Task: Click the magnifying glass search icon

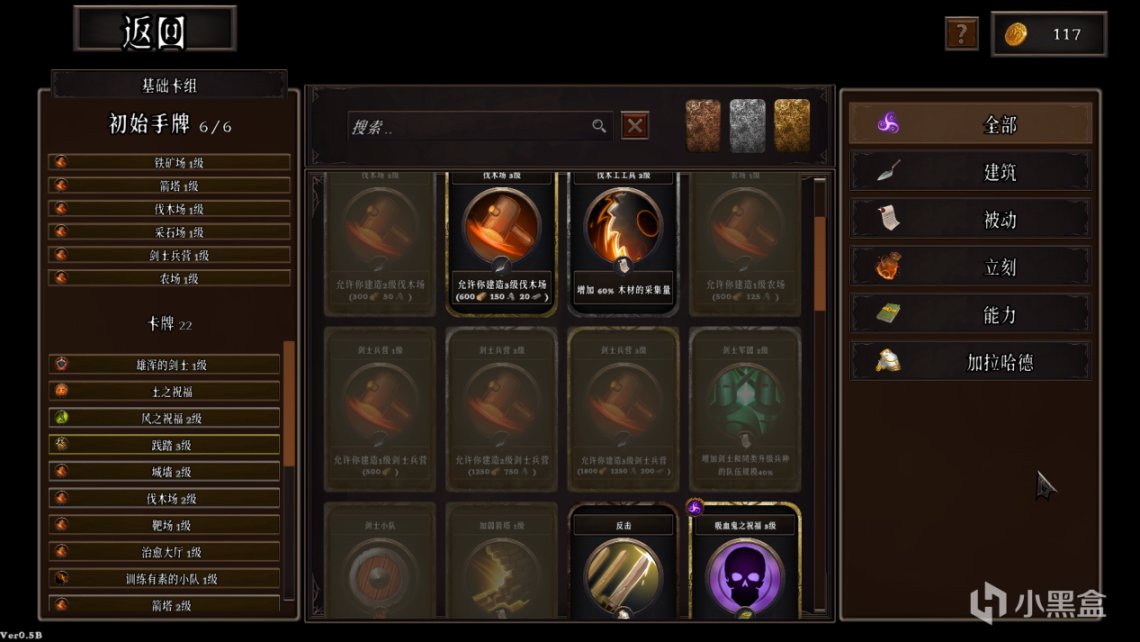Action: (x=599, y=126)
